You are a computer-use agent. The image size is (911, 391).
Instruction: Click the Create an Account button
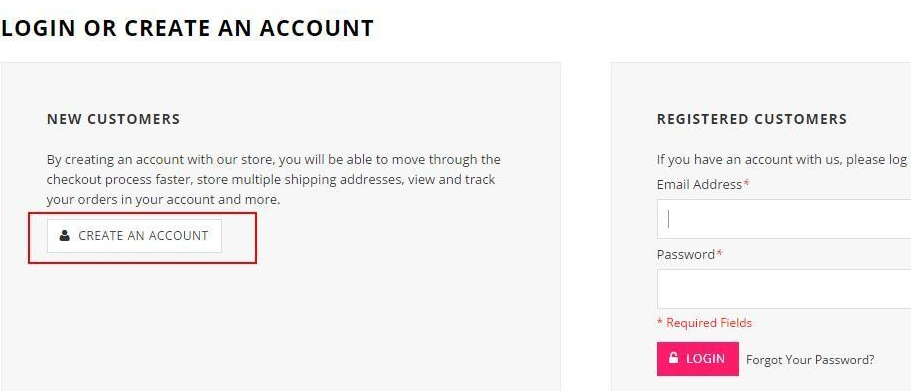pyautogui.click(x=134, y=236)
